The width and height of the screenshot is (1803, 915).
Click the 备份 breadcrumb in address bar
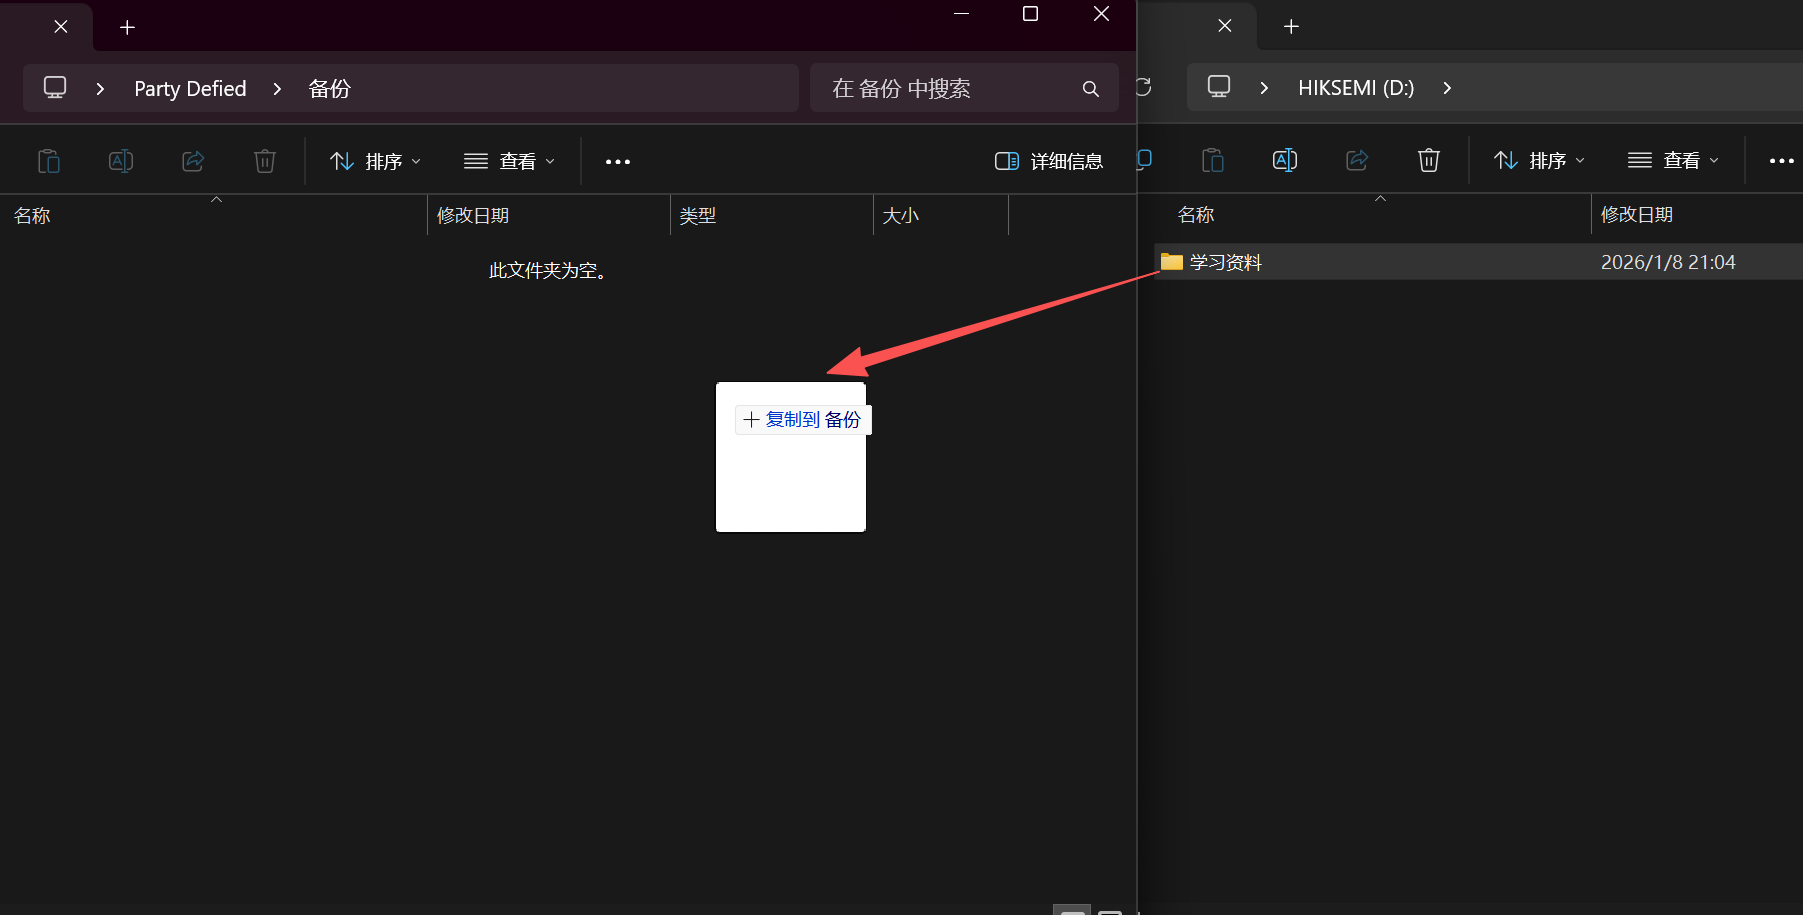point(330,89)
